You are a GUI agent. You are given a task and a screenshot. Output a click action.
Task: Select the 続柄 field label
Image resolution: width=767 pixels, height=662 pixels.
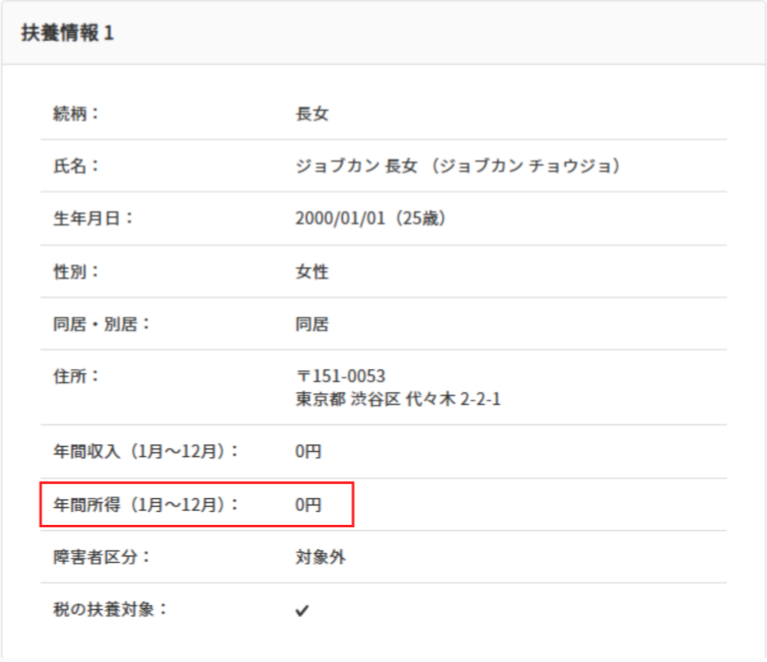pyautogui.click(x=77, y=114)
